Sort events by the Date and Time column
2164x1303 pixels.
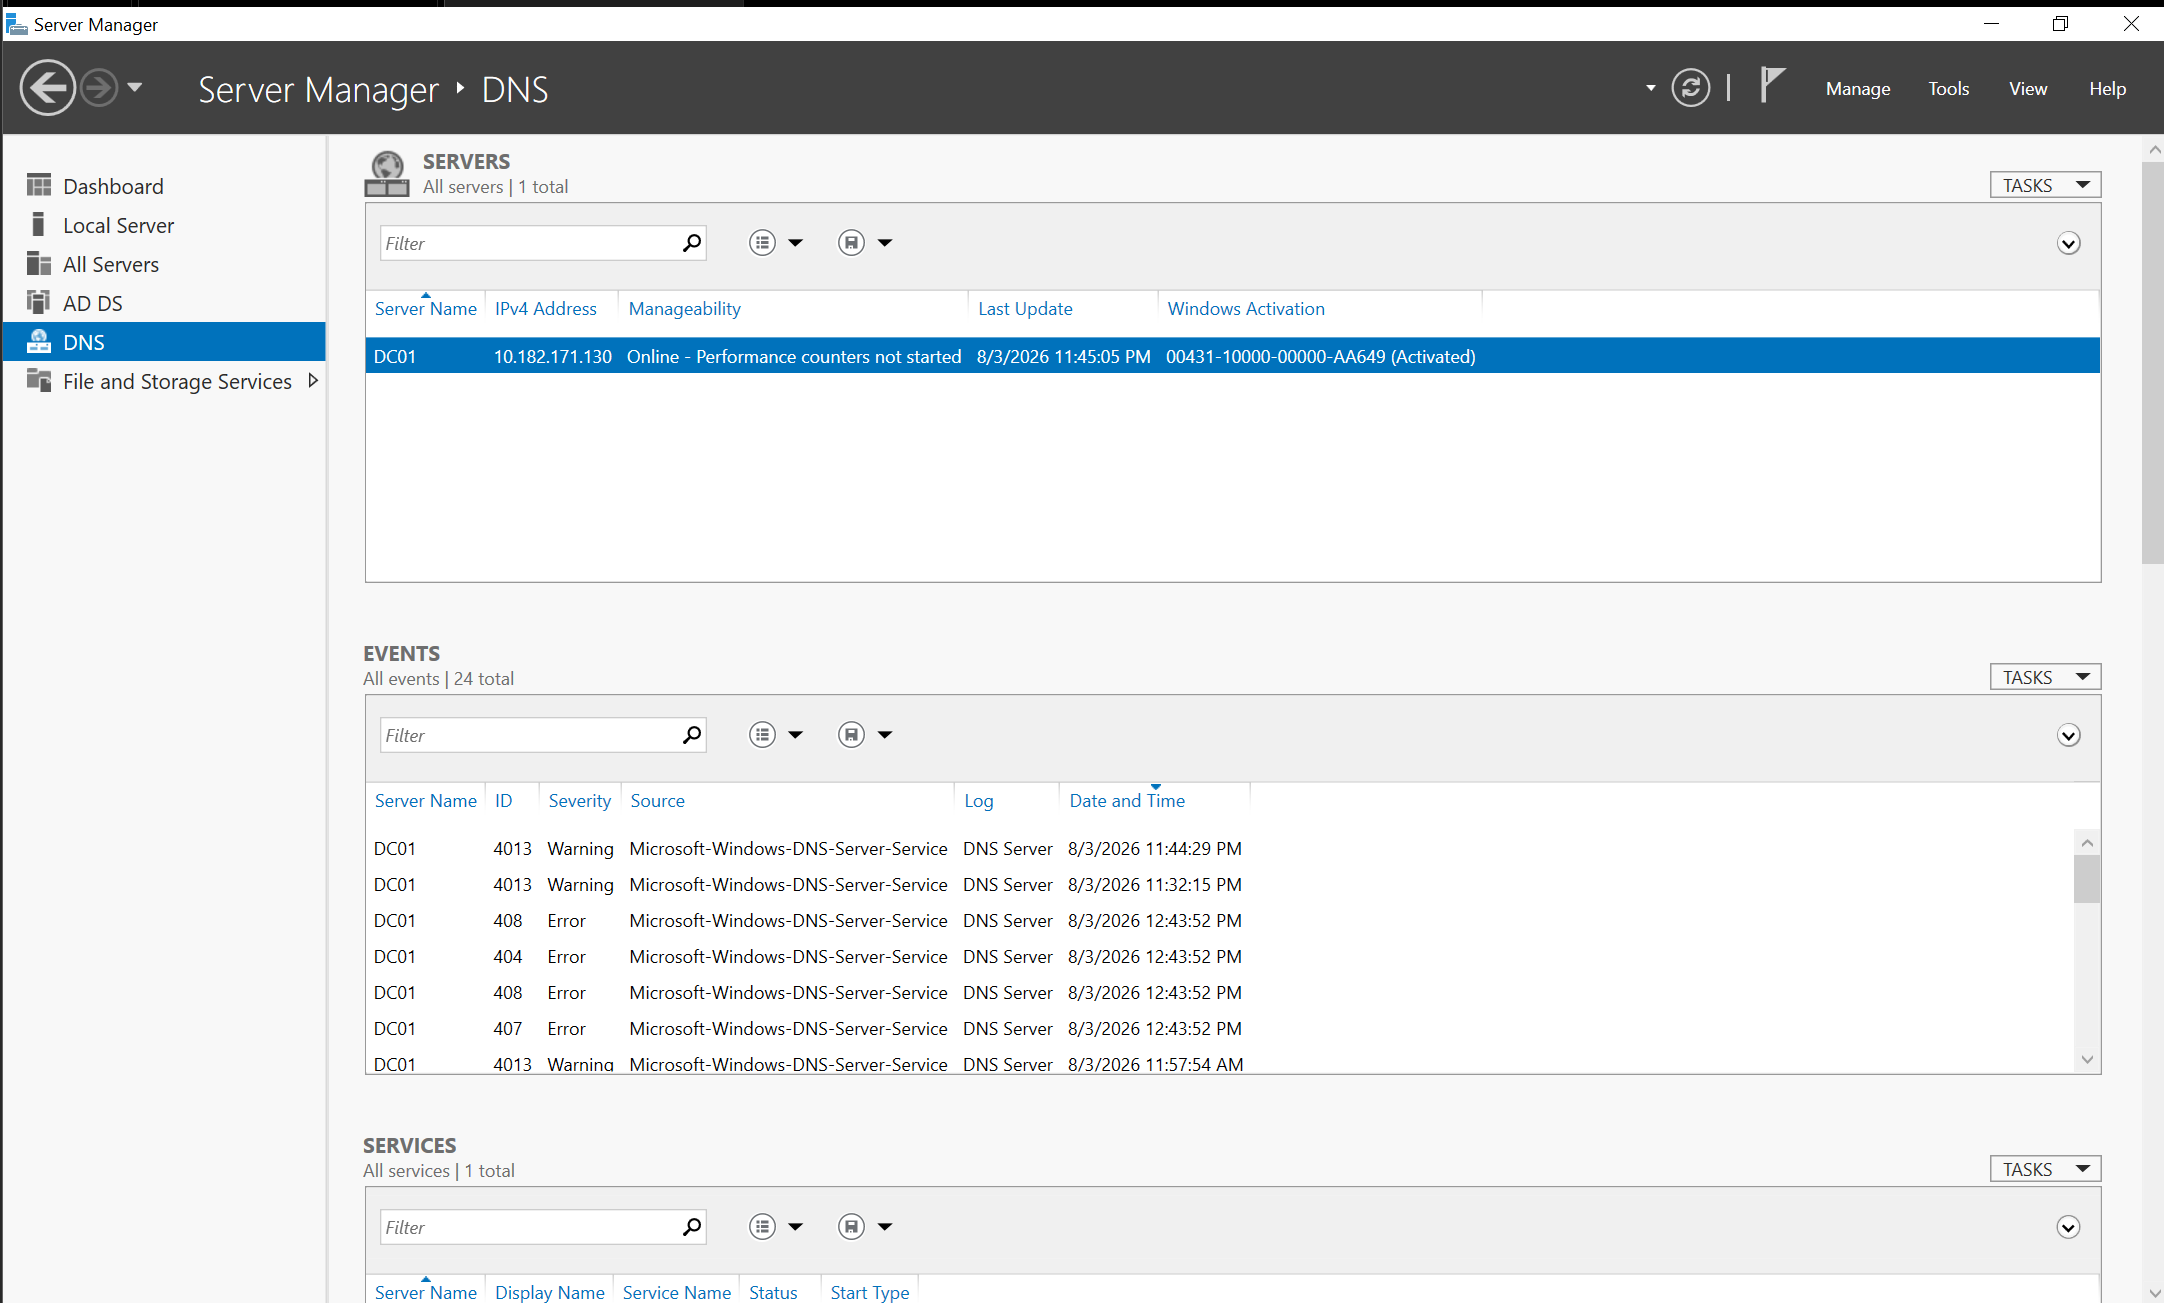tap(1127, 801)
